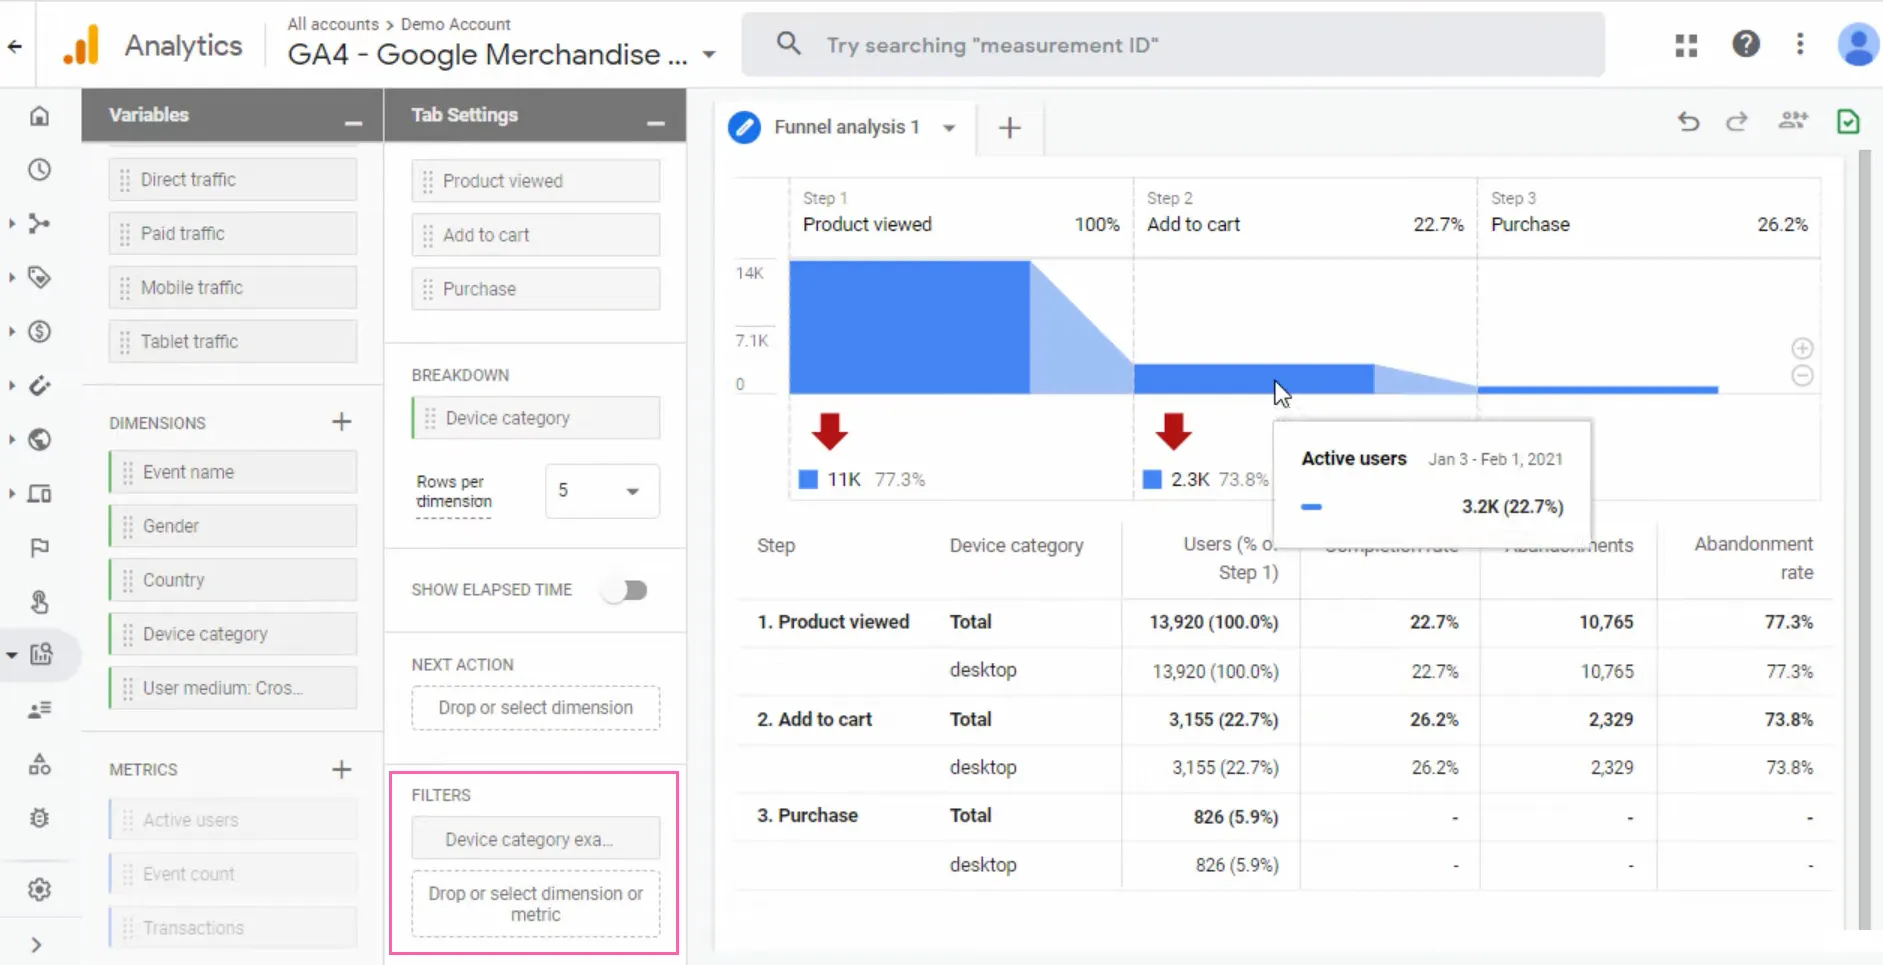Open the vertical three-dot more menu
This screenshot has height=965, width=1883.
(1800, 44)
